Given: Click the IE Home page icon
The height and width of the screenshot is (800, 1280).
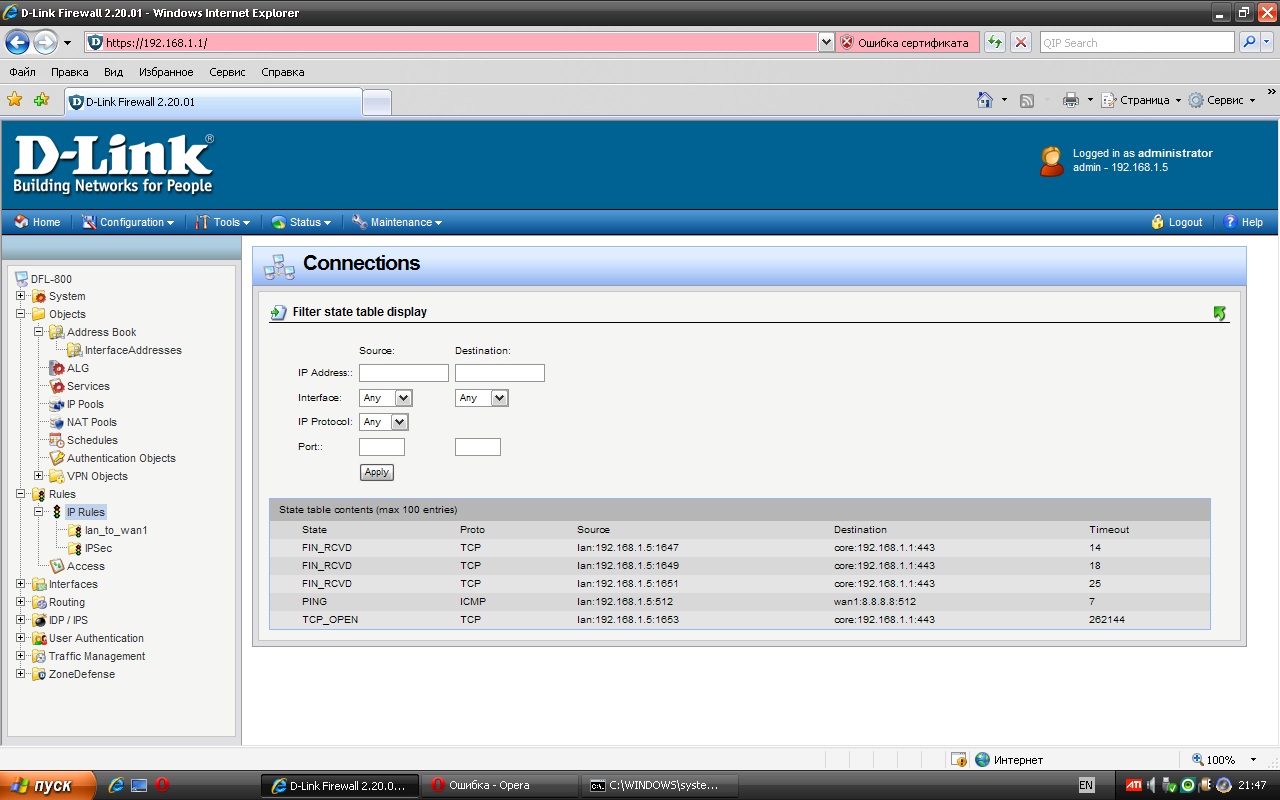Looking at the screenshot, I should [985, 100].
